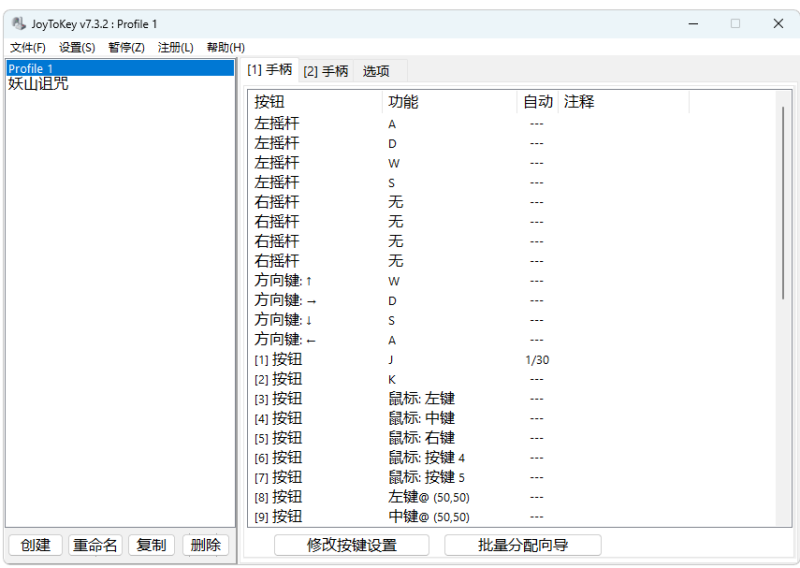Screen dimensions: 800x568
Task: Open the 文件(F) menu
Action: pos(28,47)
